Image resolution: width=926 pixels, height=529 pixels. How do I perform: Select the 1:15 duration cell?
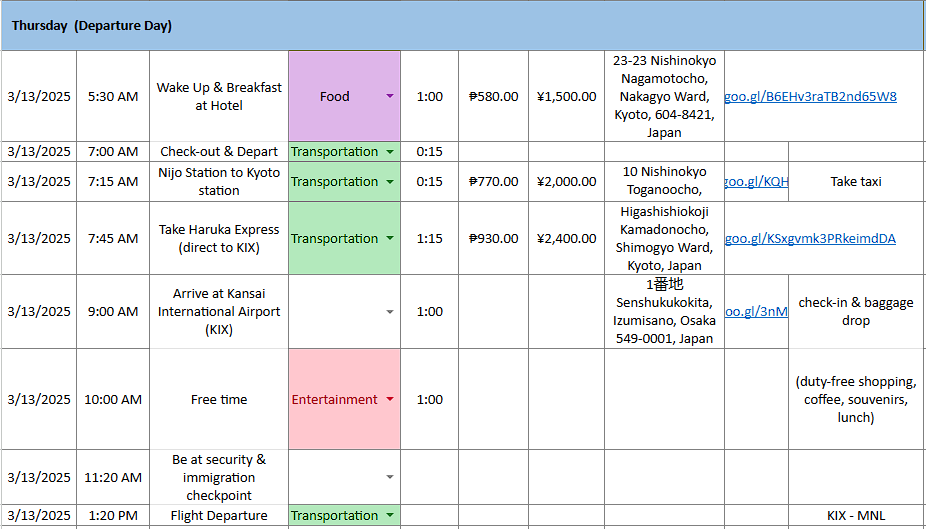click(x=430, y=239)
